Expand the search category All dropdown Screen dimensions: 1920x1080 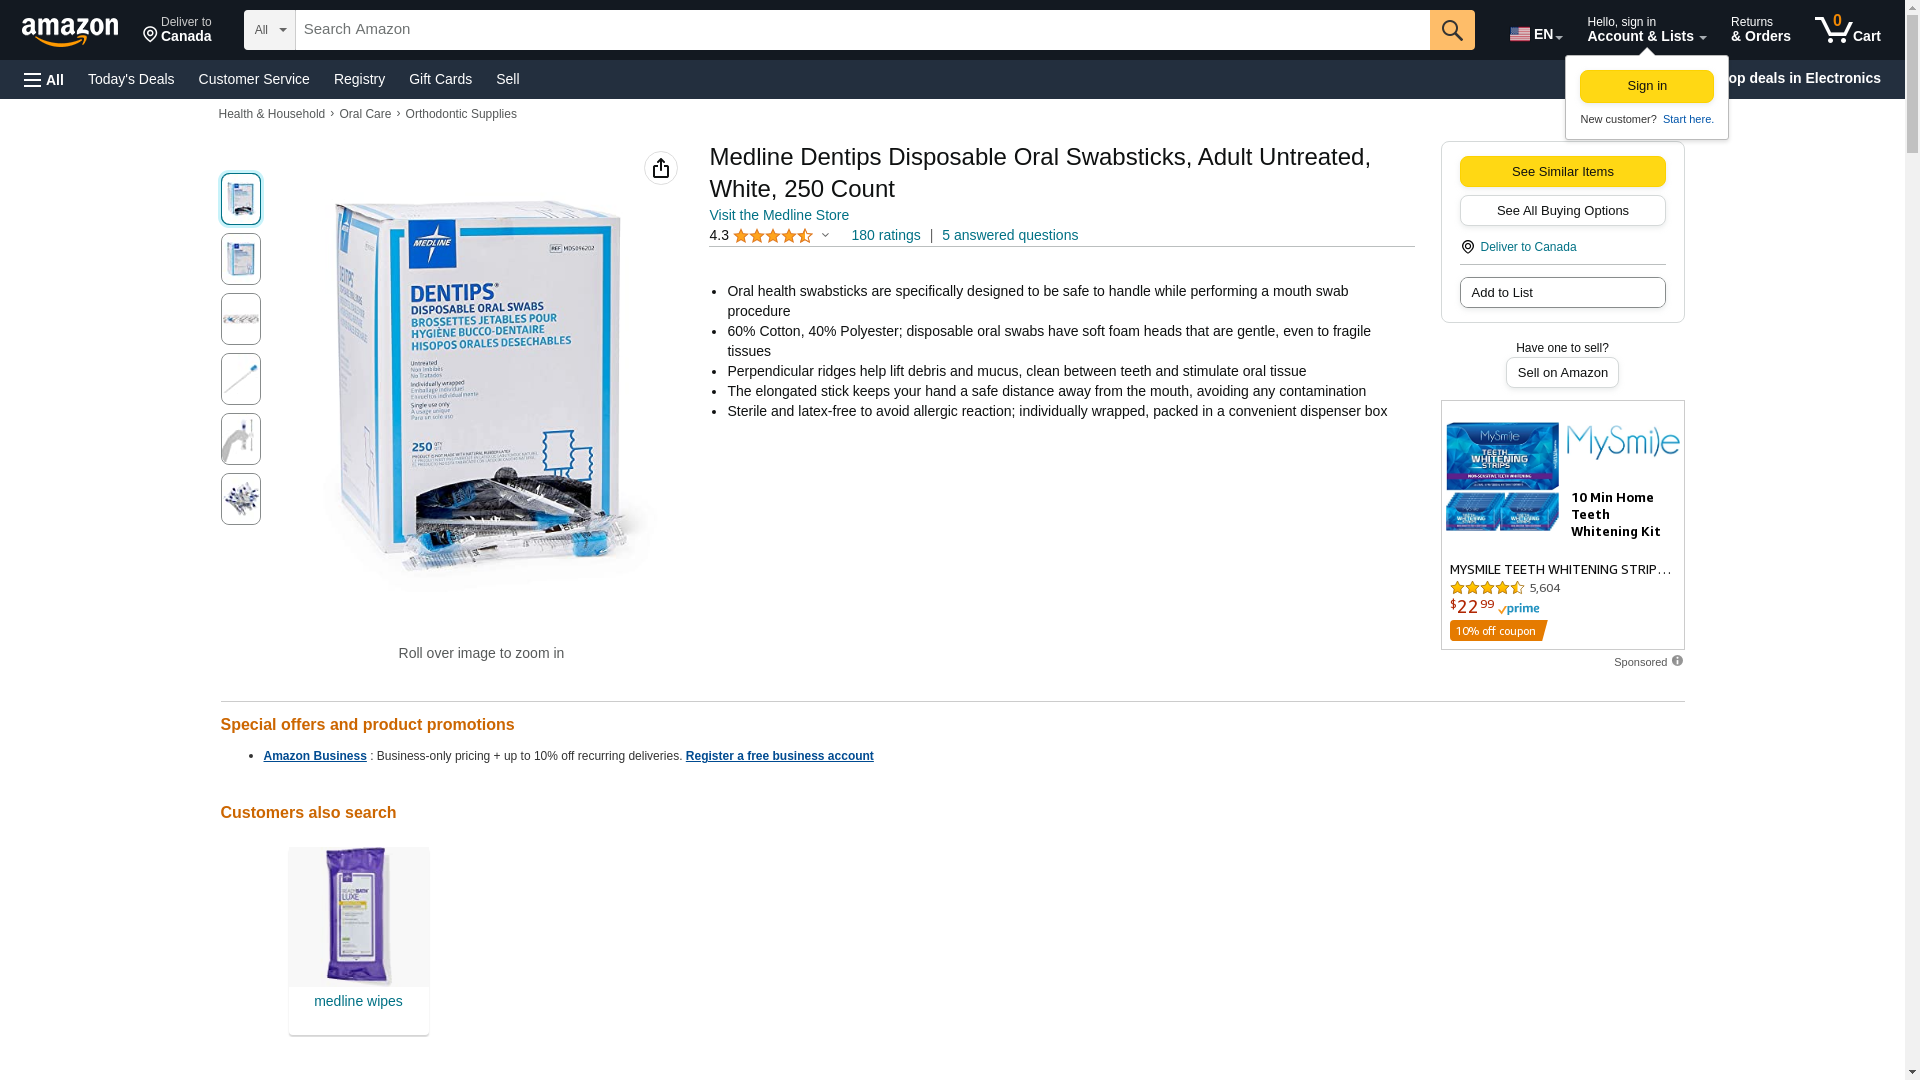(269, 30)
